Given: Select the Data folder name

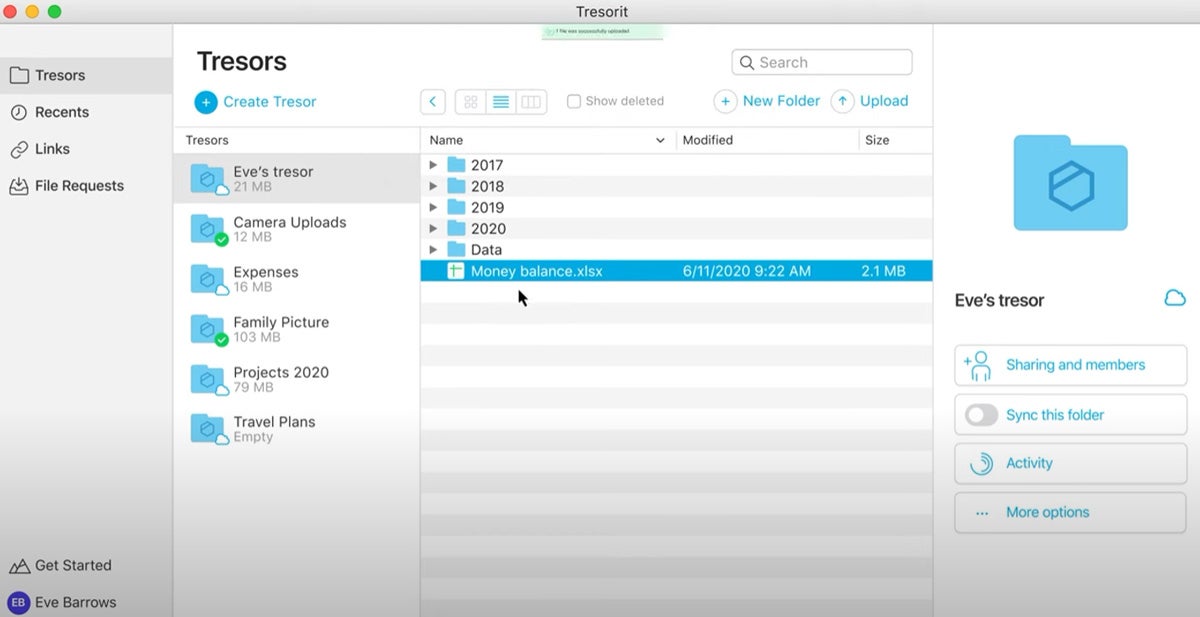Looking at the screenshot, I should [486, 250].
